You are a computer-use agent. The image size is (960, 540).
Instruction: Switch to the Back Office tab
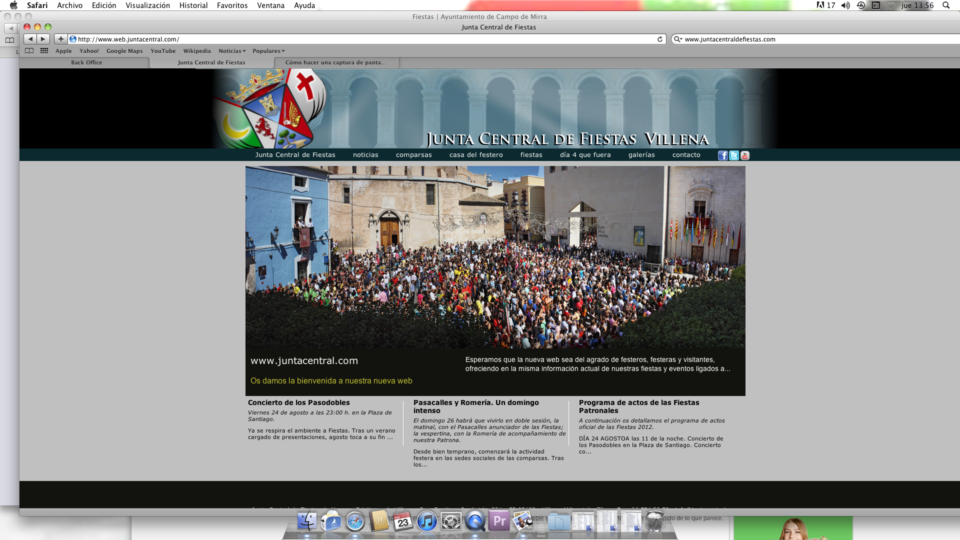pyautogui.click(x=86, y=62)
